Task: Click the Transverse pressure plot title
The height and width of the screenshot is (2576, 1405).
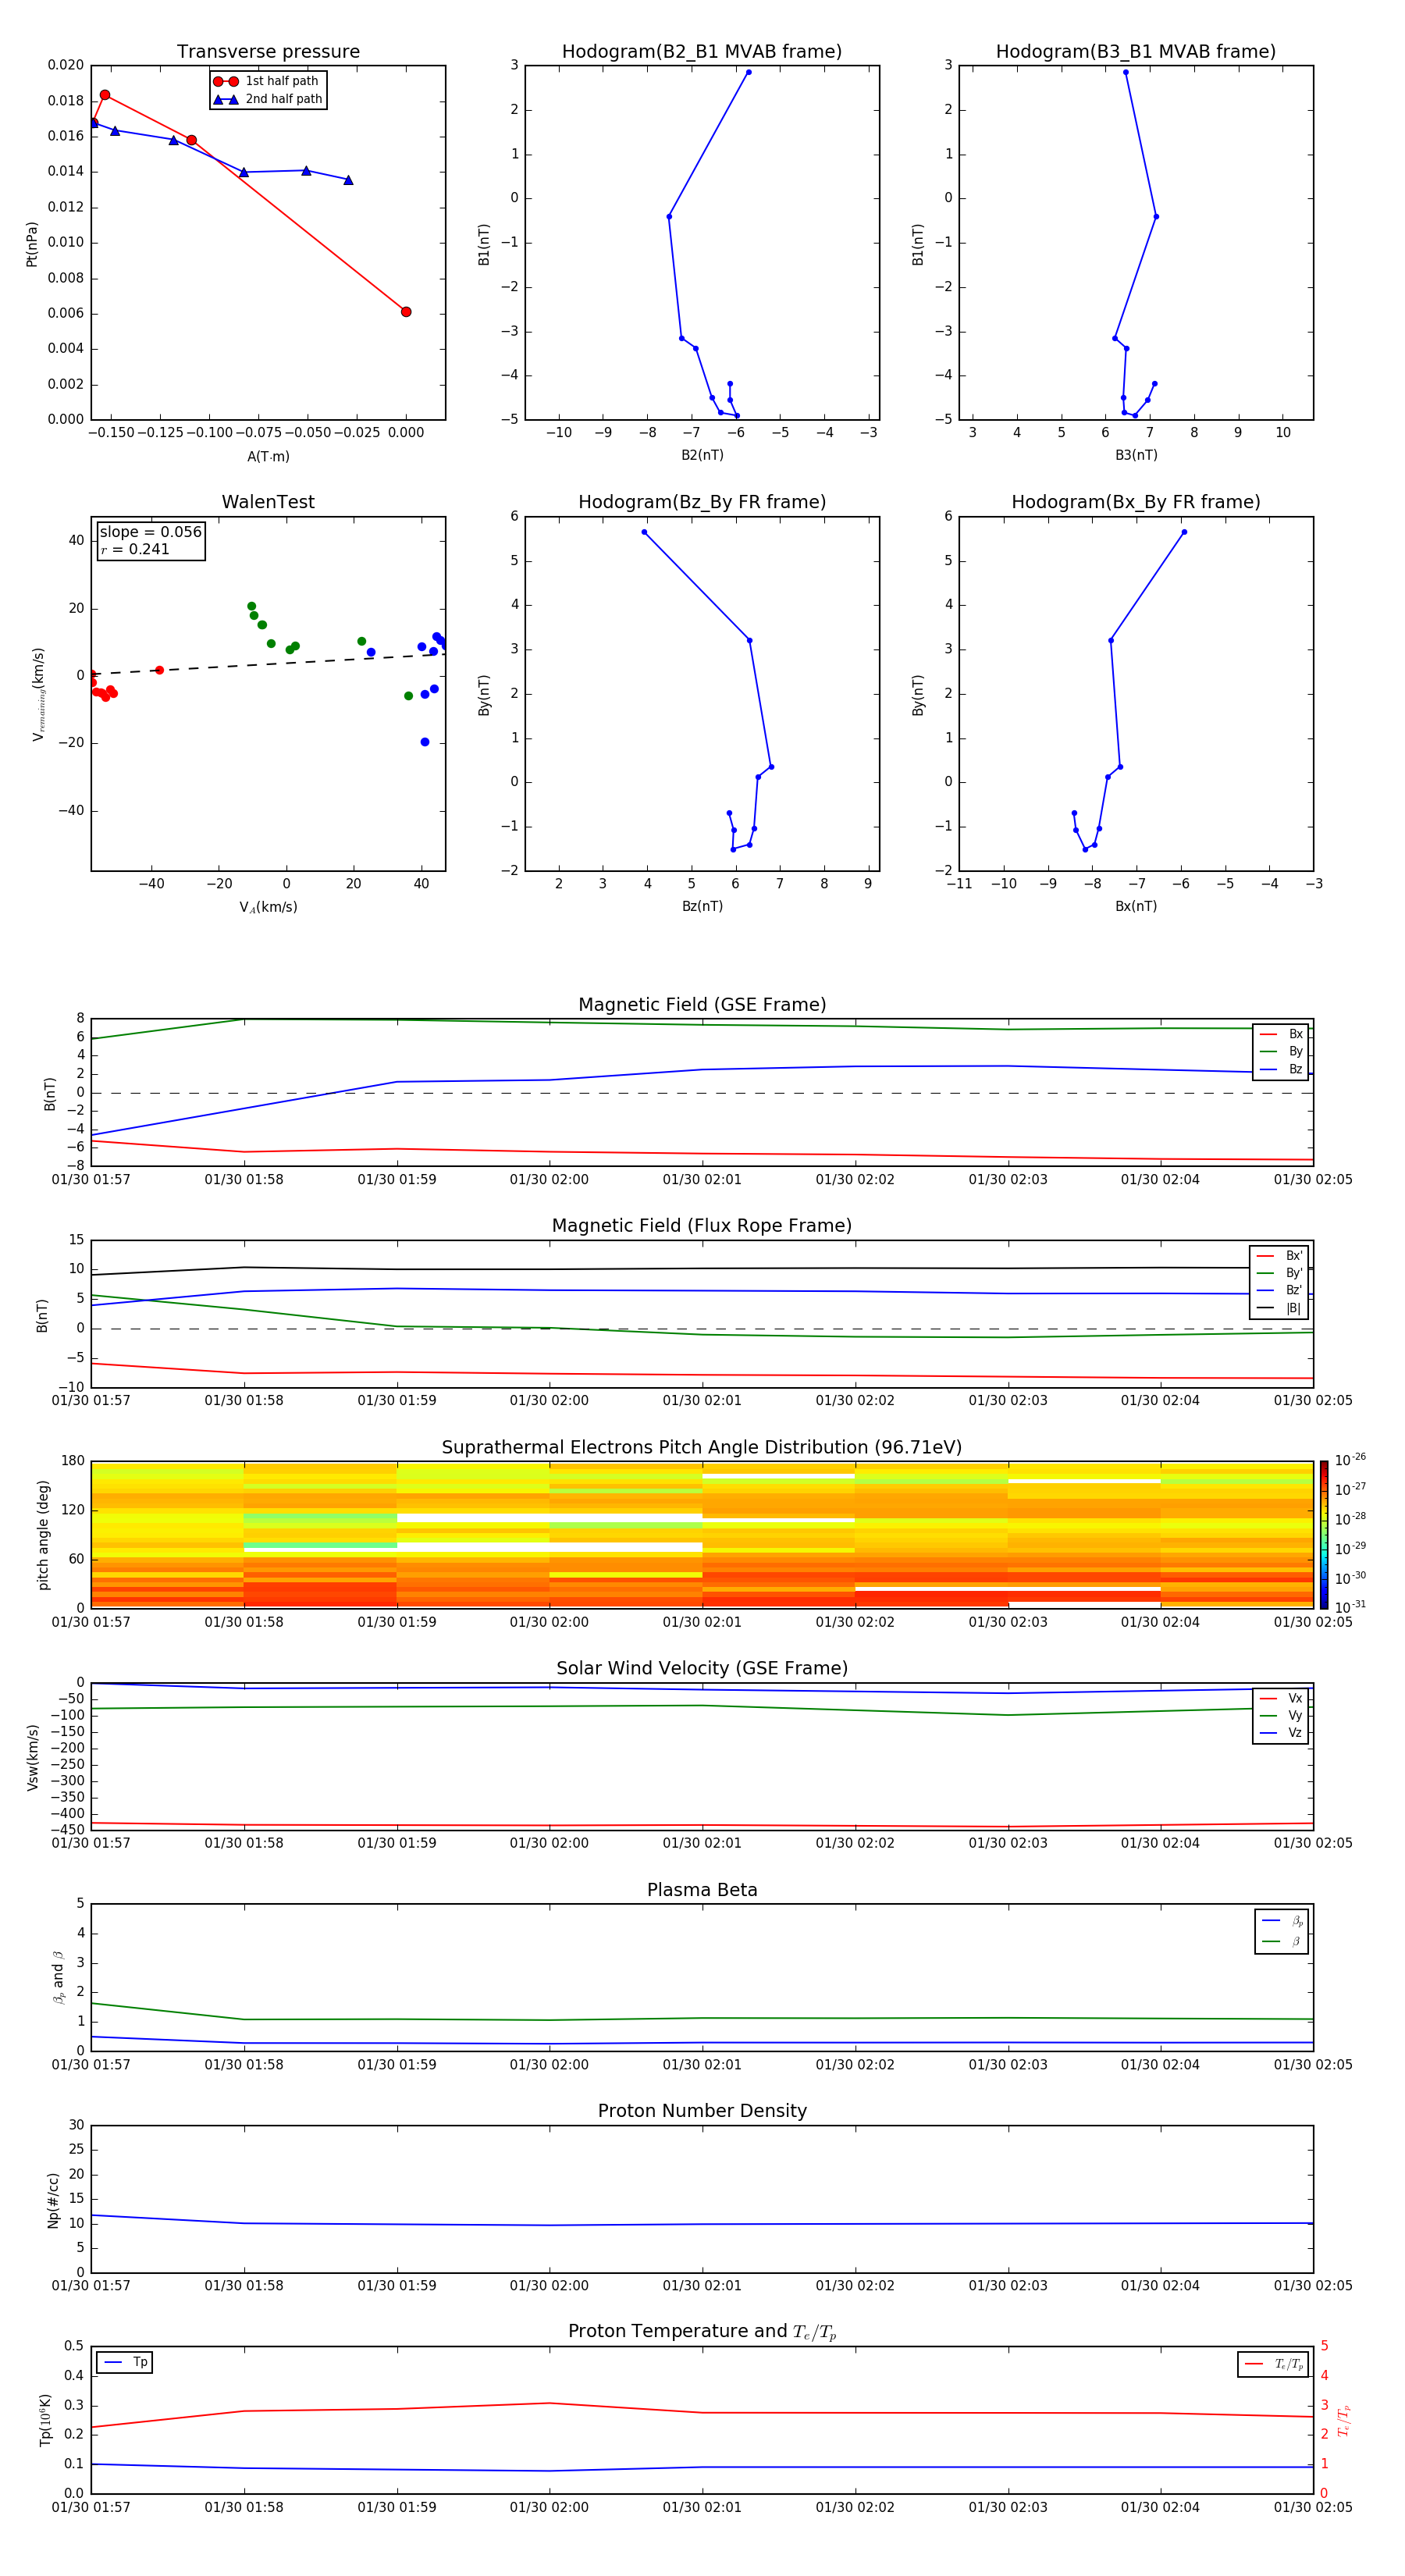Action: (268, 52)
